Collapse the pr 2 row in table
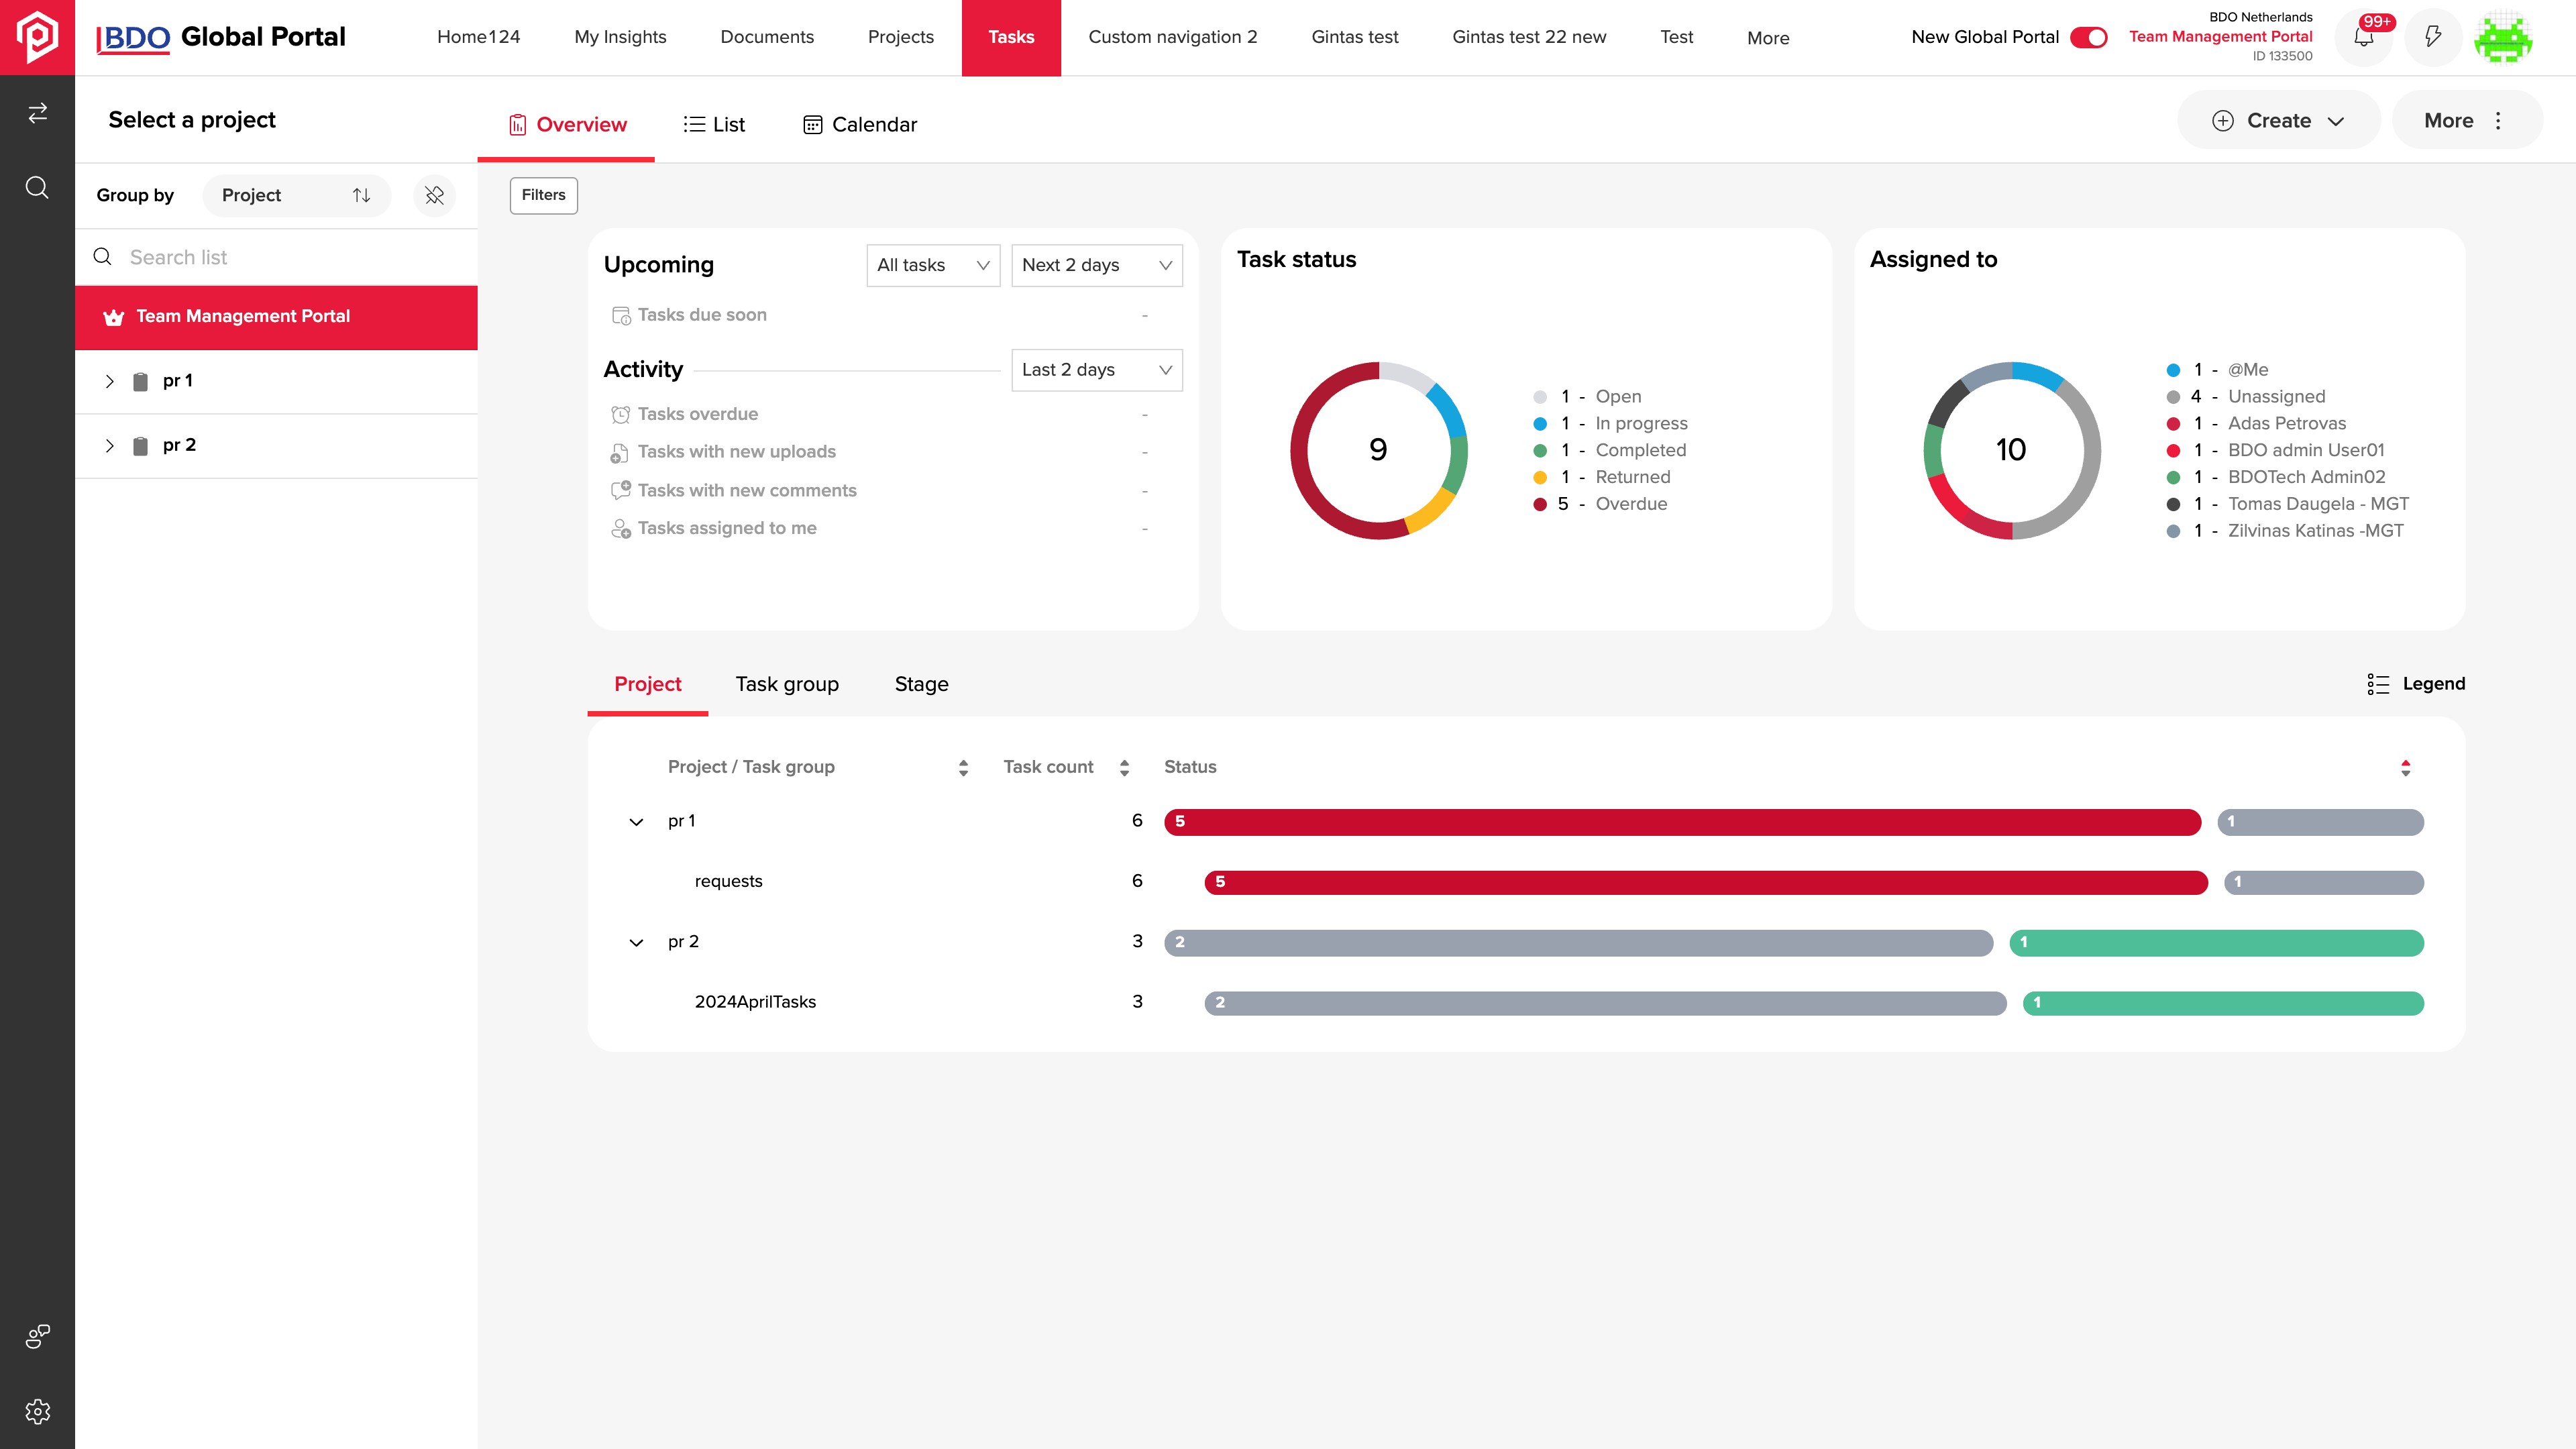The image size is (2576, 1449). coord(636,942)
